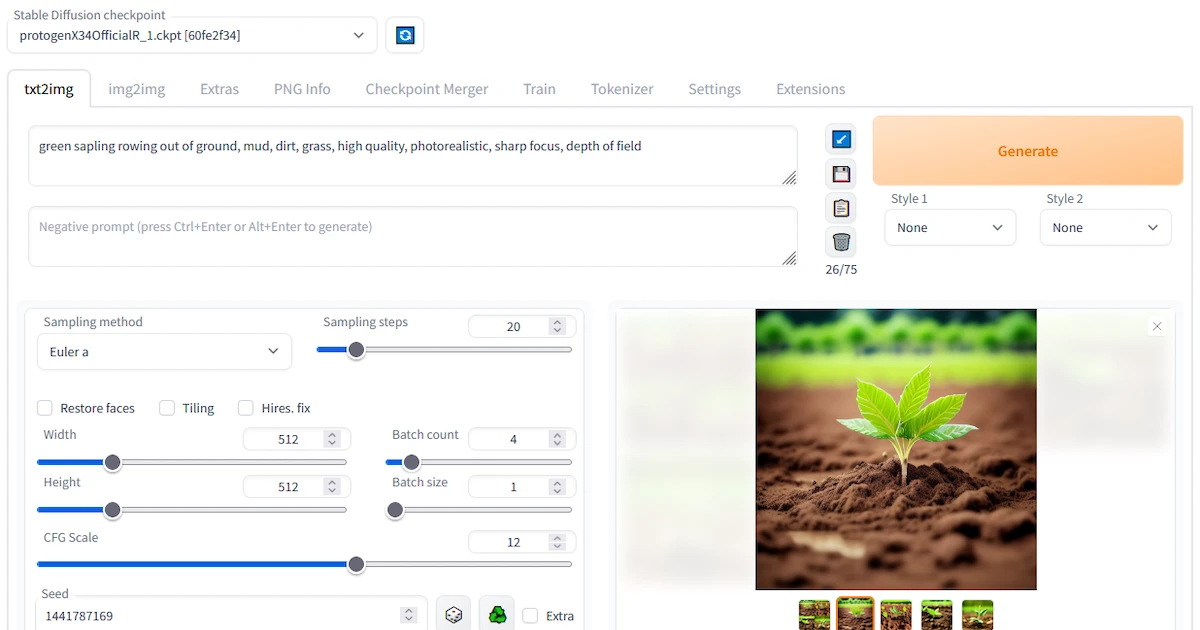Close the image preview with X
Screen dimensions: 1200x630
coord(1157,327)
